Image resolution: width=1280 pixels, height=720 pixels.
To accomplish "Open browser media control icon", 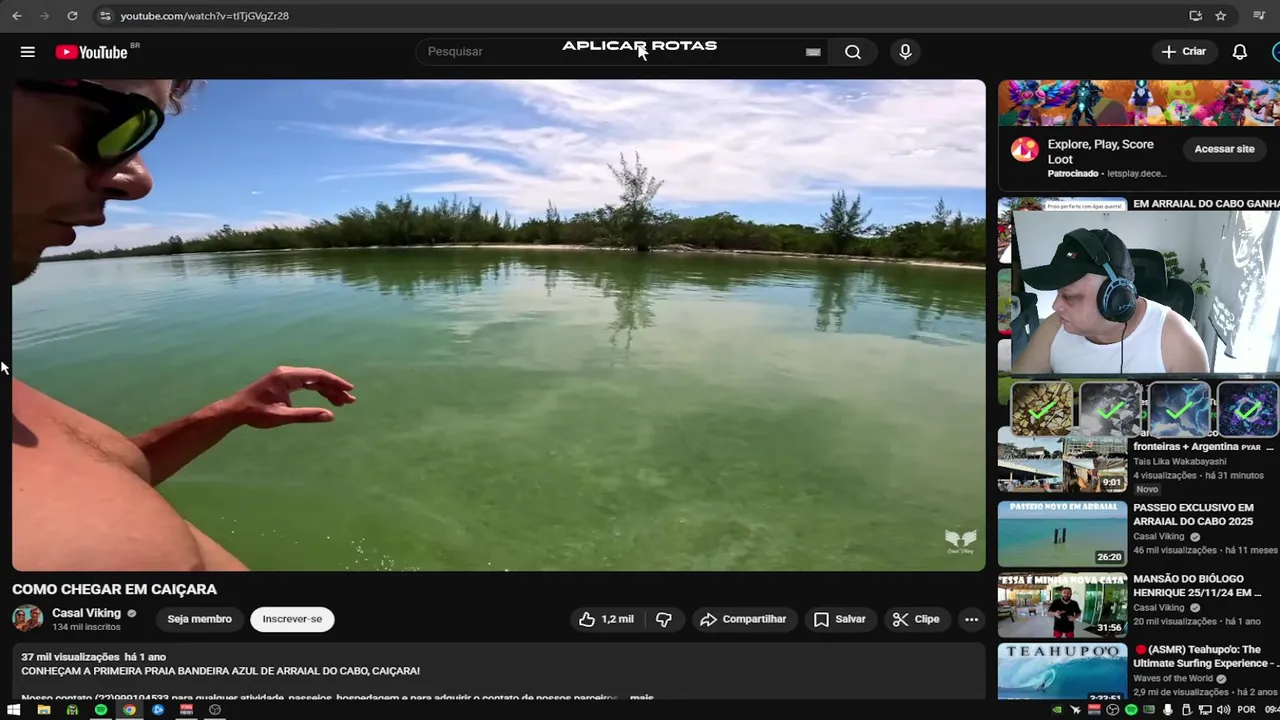I will click(x=1259, y=16).
